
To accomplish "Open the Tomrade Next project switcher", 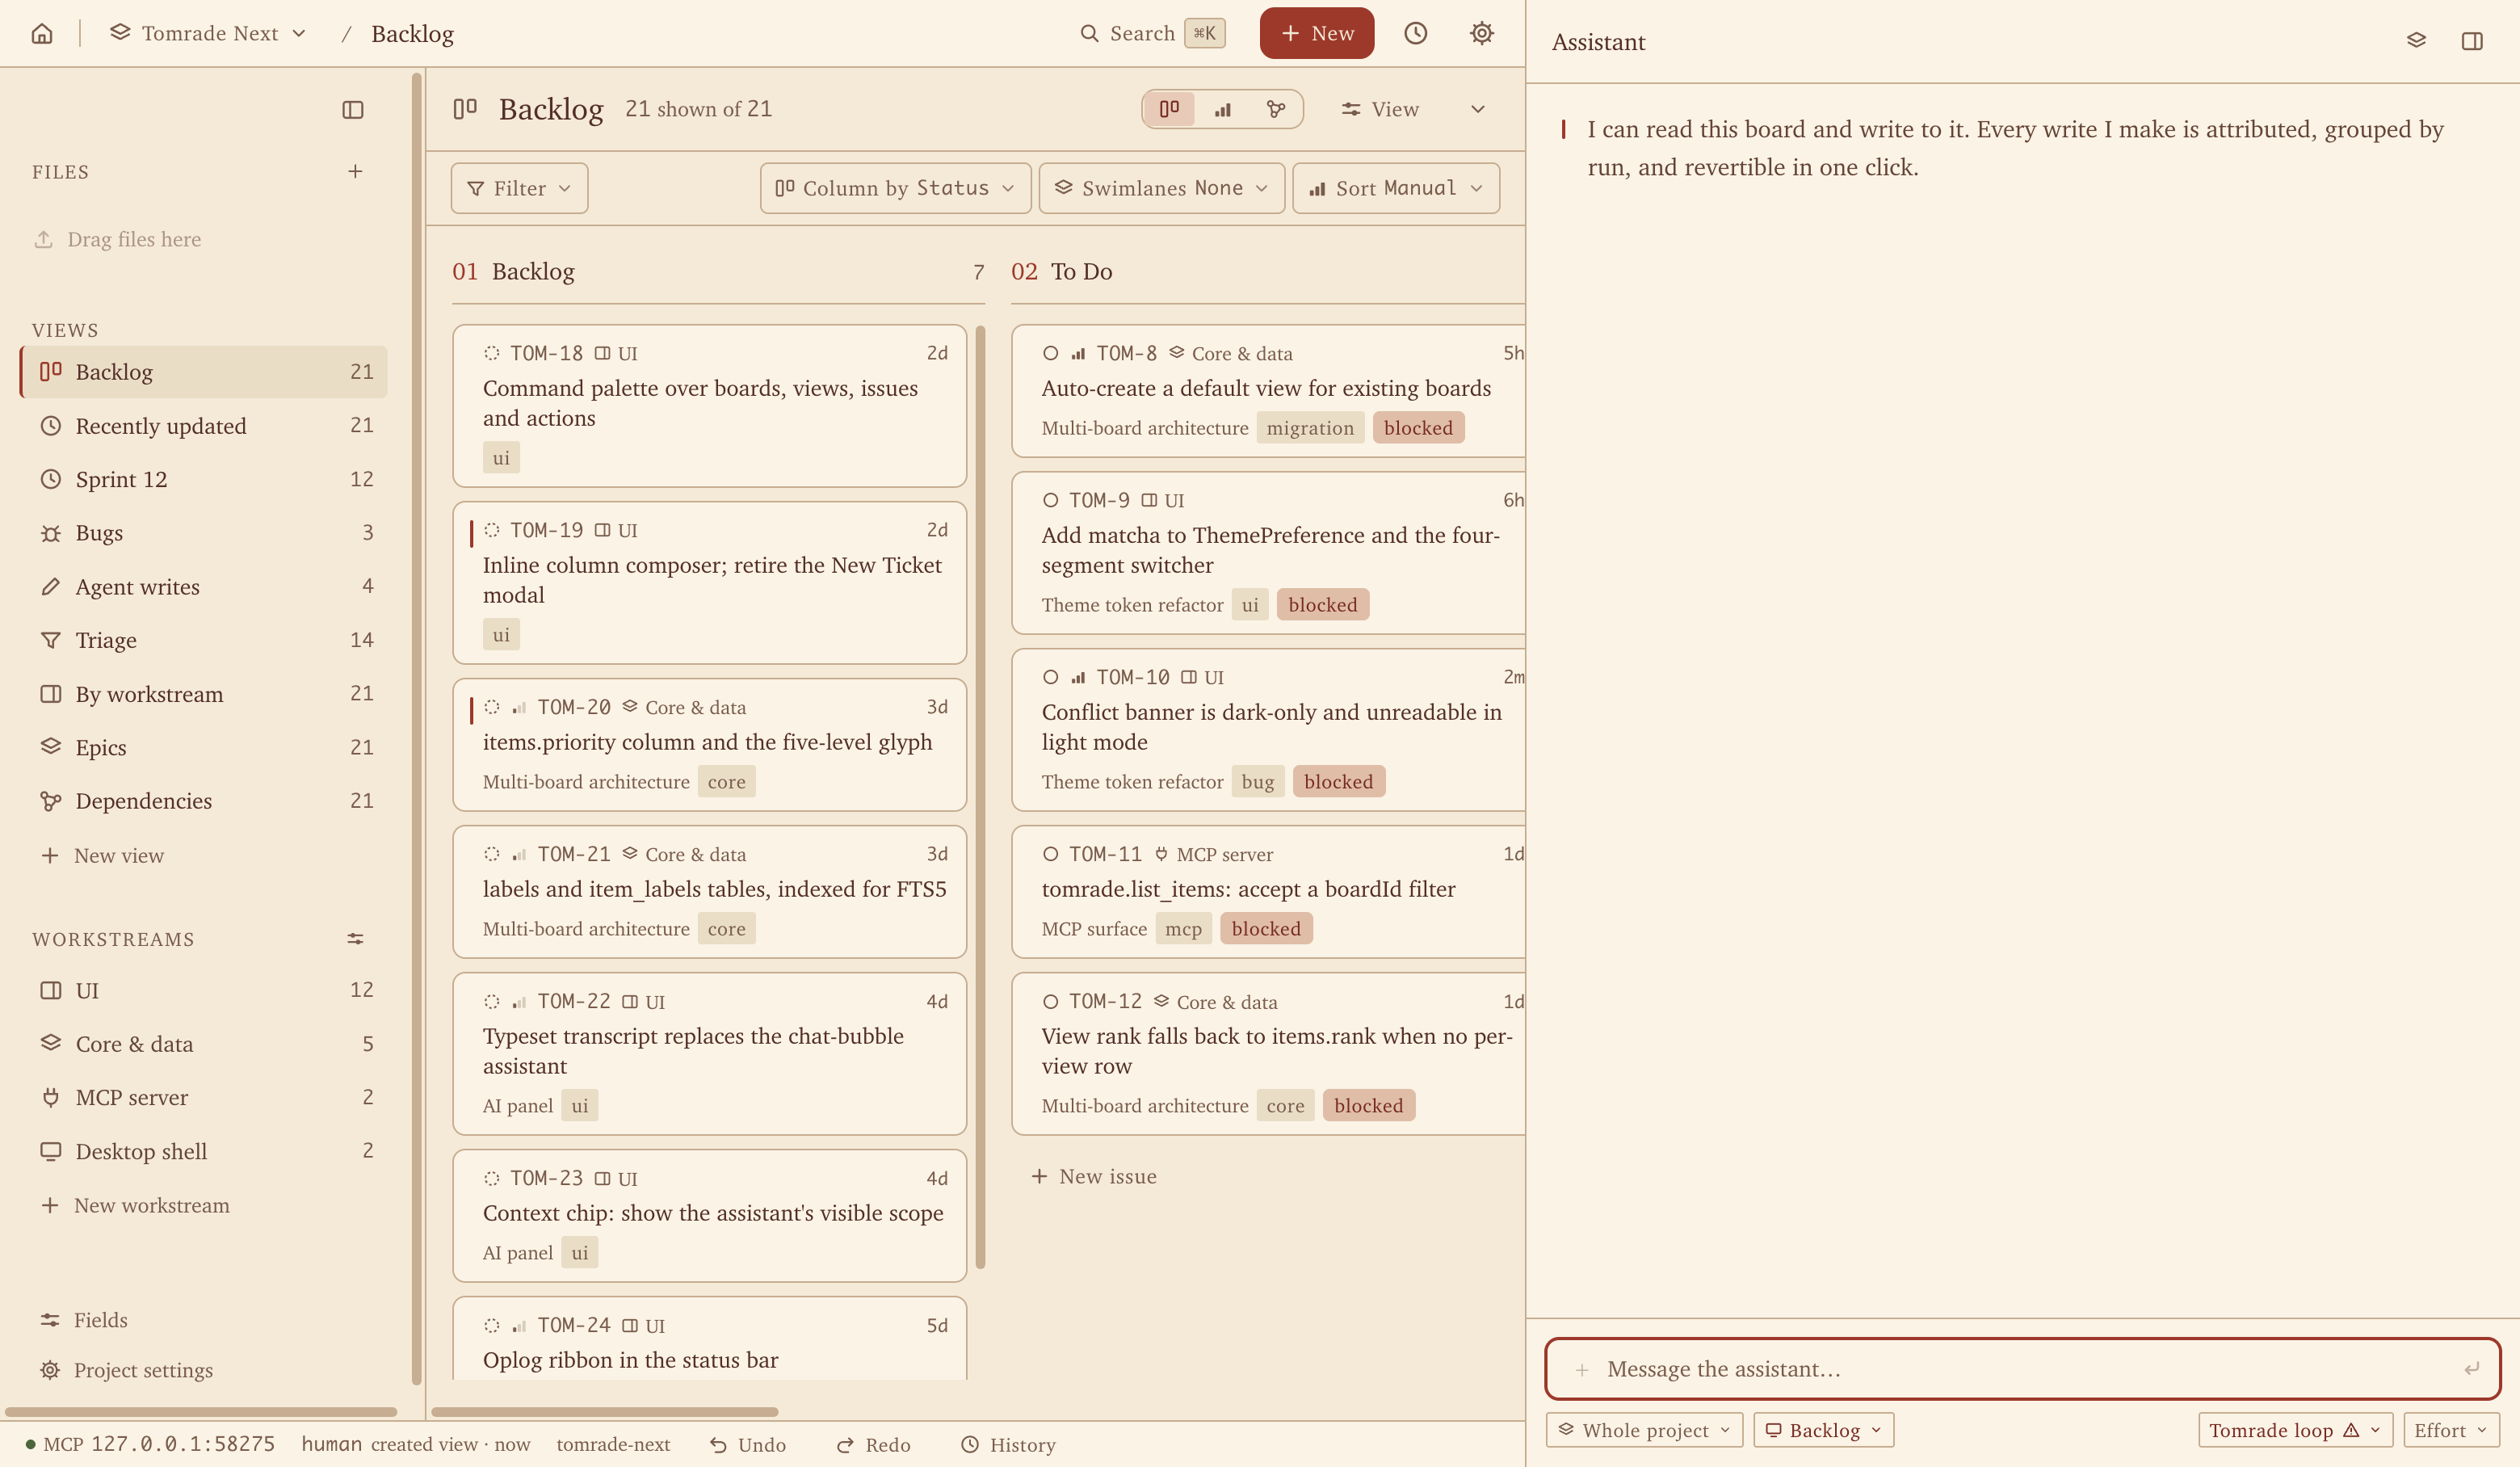I will pyautogui.click(x=208, y=33).
